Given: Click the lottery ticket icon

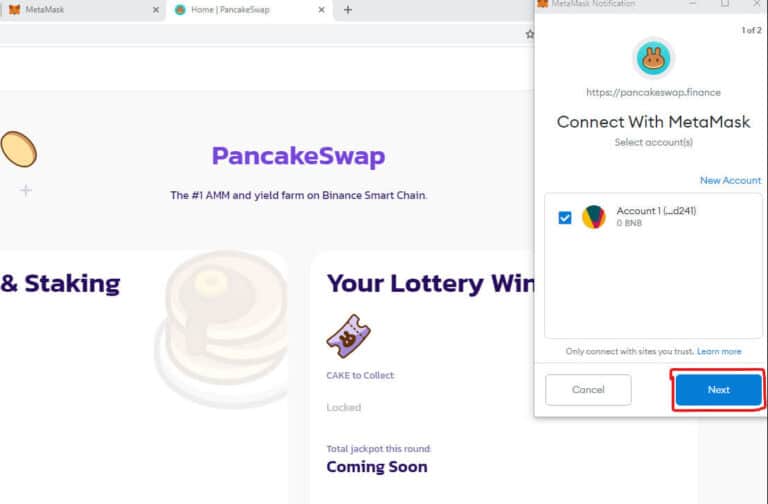Looking at the screenshot, I should point(348,336).
